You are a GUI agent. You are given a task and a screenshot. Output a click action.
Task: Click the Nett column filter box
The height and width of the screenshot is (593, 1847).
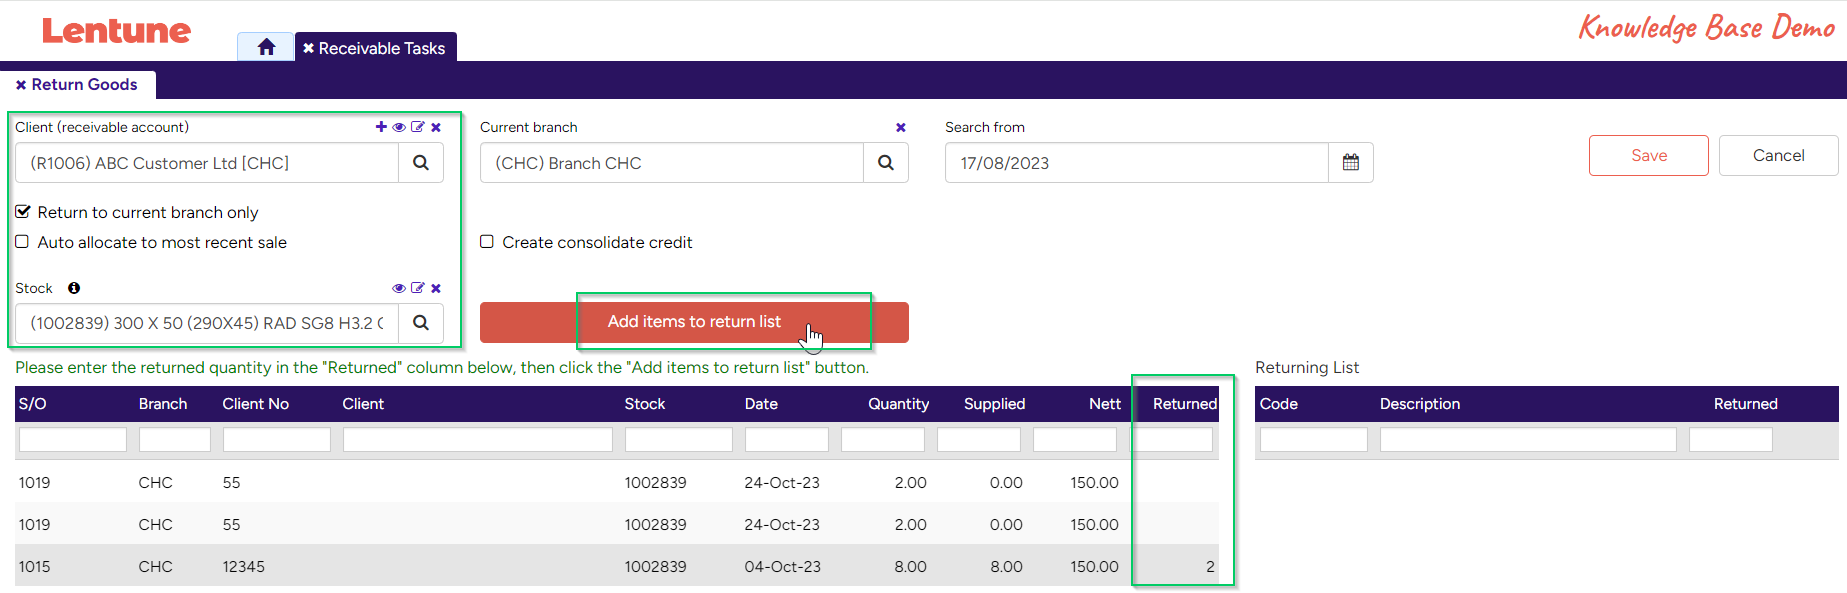tap(1075, 440)
